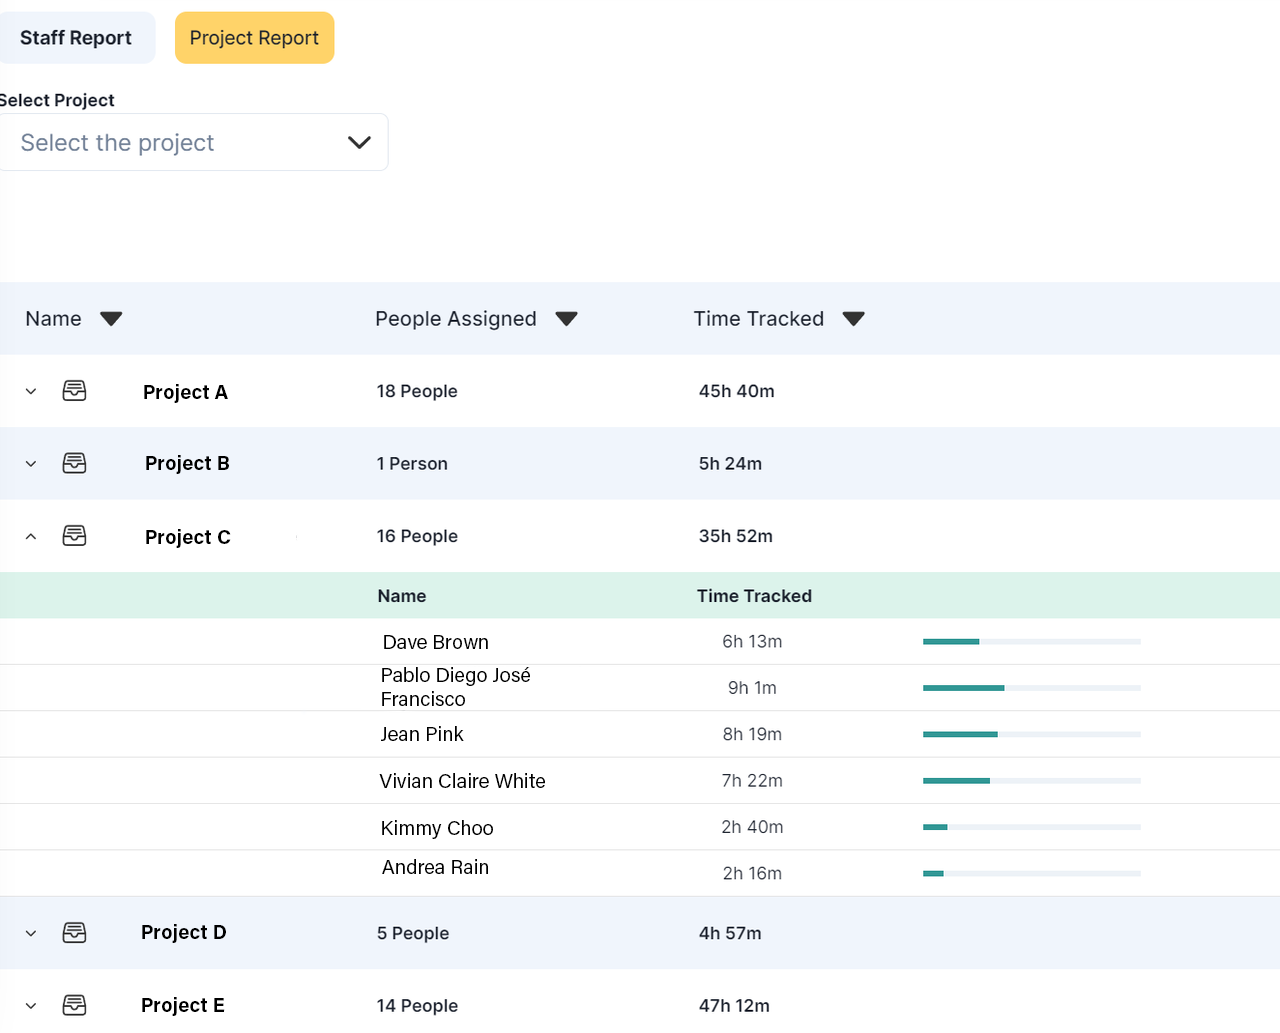Click the project icon next to Project D
The image size is (1280, 1033).
click(x=74, y=932)
